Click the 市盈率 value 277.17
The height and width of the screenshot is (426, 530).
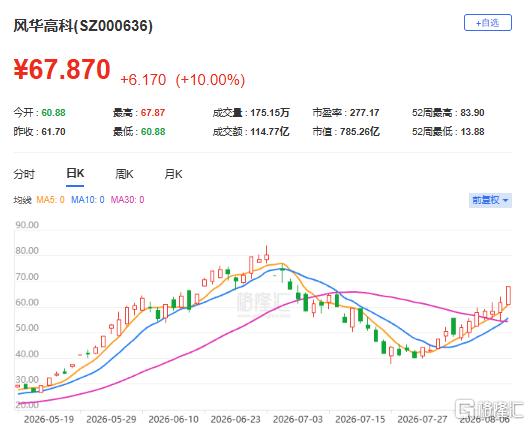coord(364,113)
